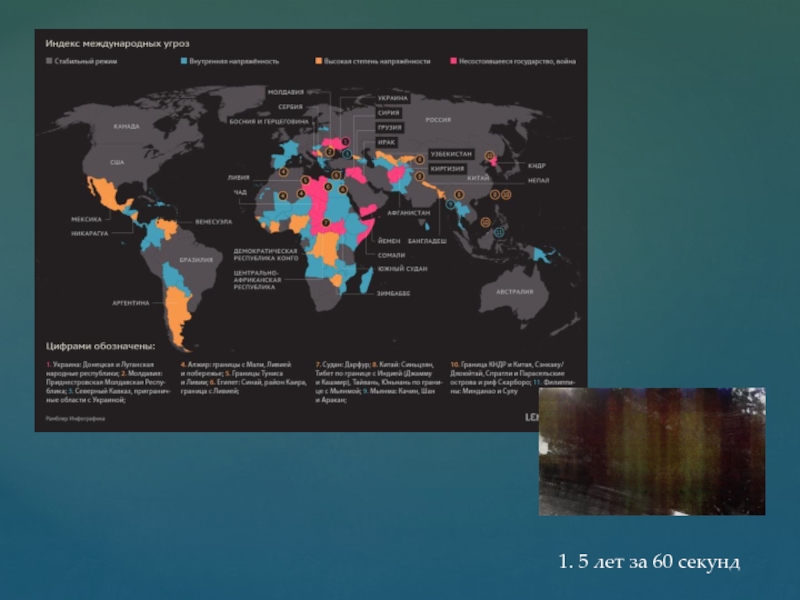Open the video thumbnail above the caption

pyautogui.click(x=652, y=452)
